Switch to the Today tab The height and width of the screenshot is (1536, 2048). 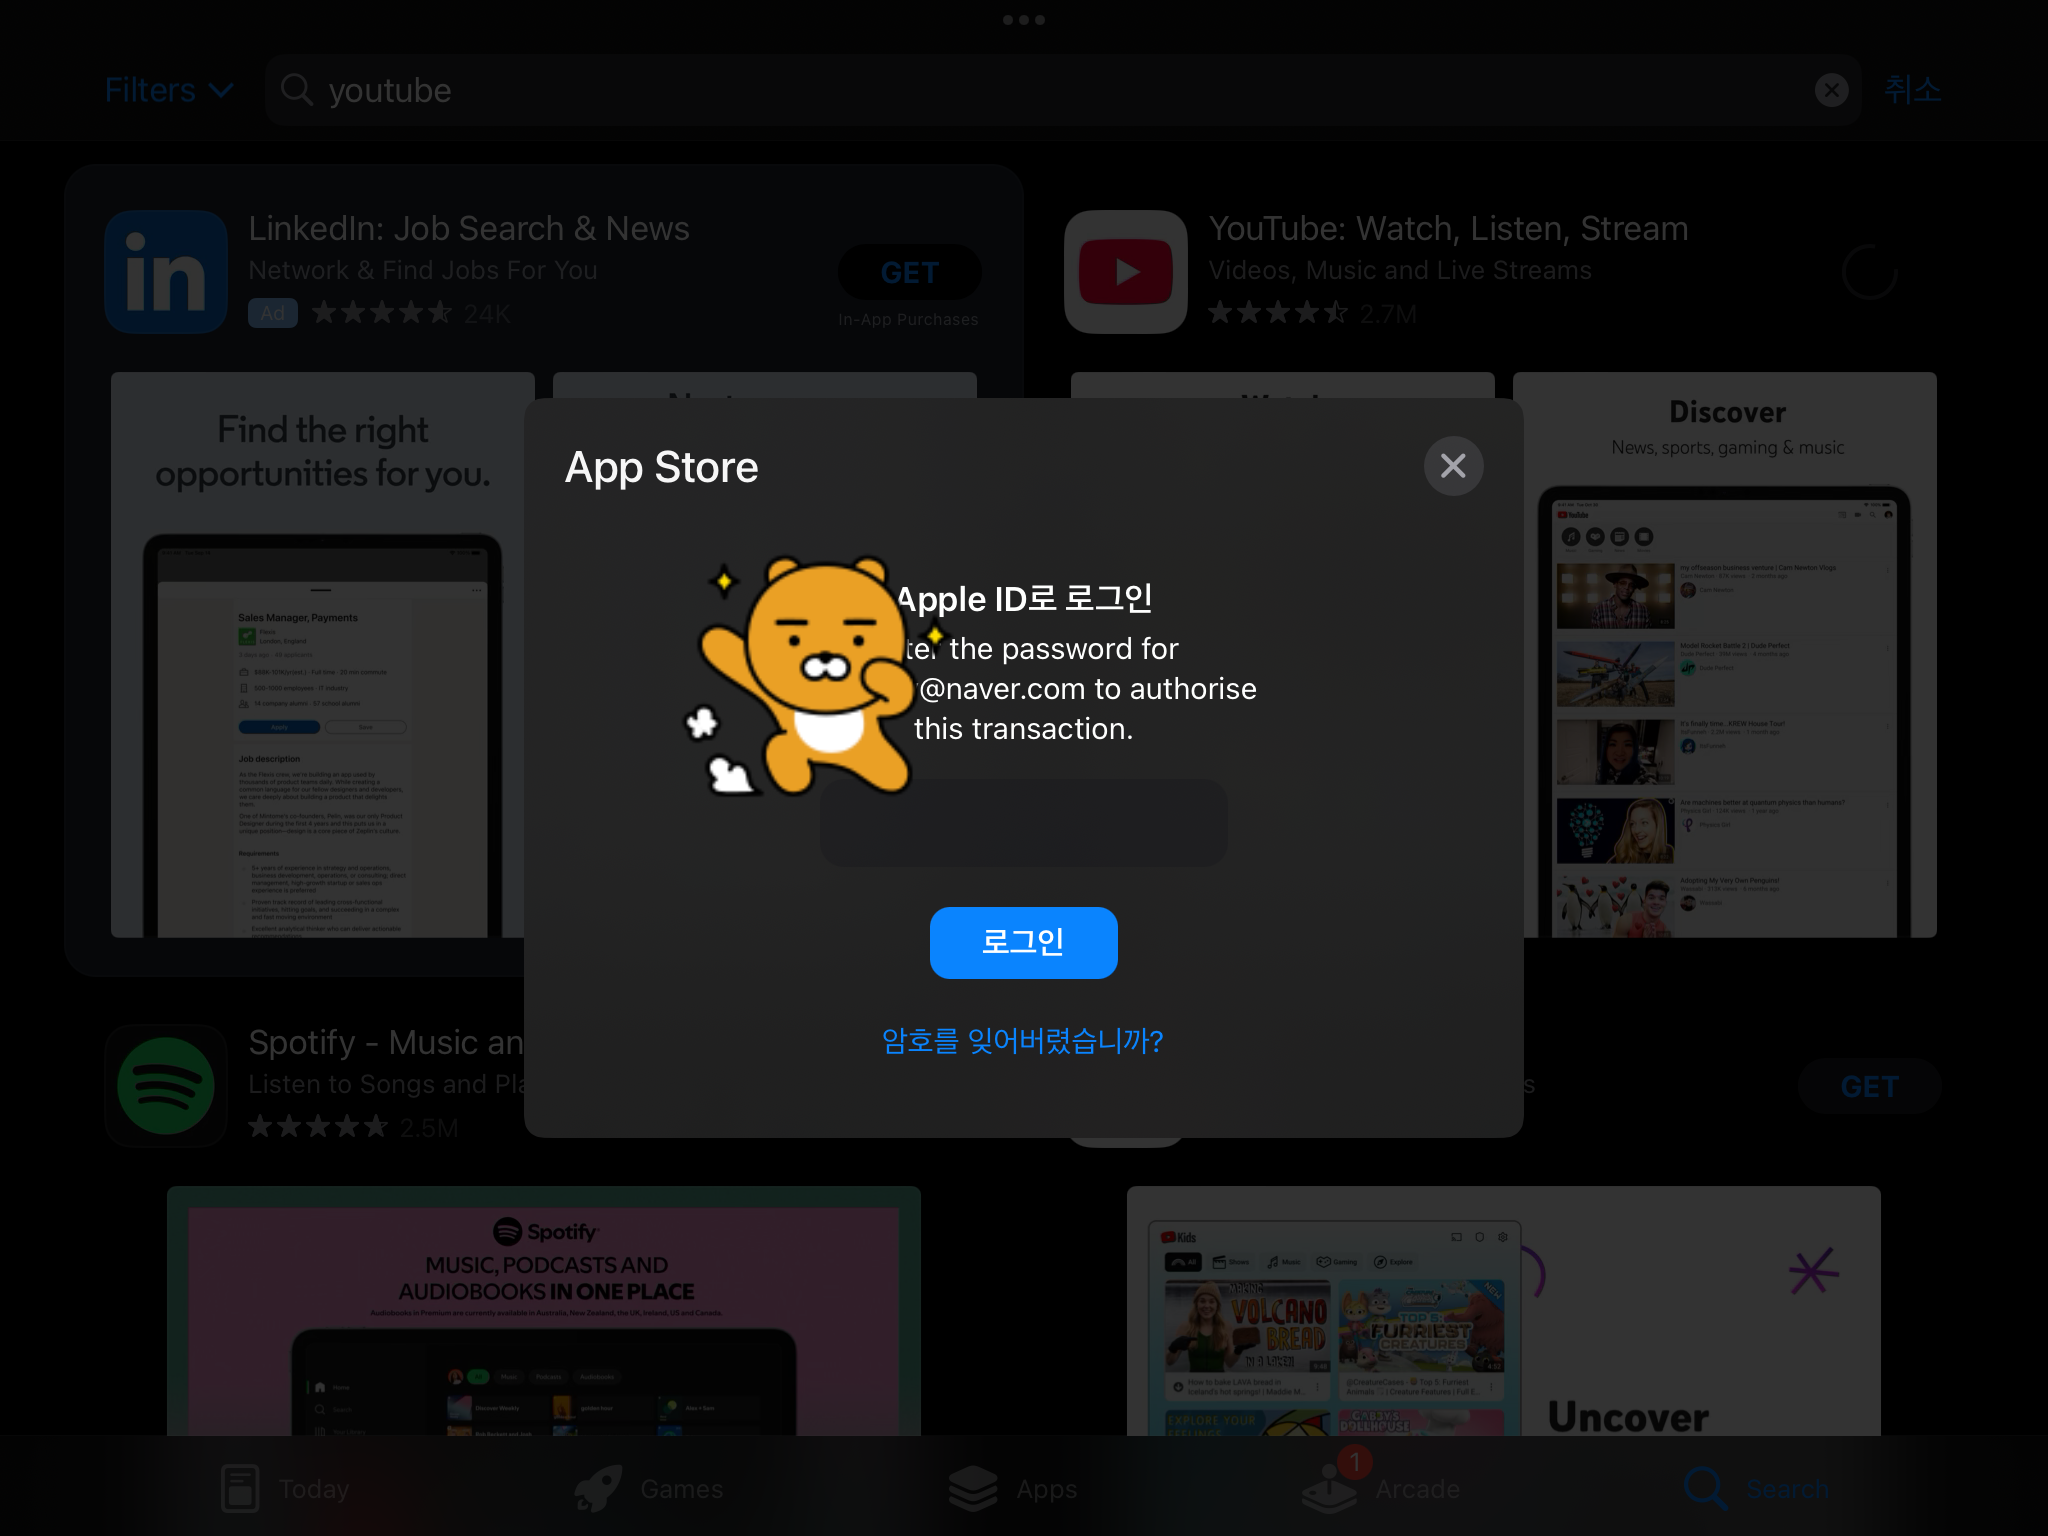coord(285,1488)
